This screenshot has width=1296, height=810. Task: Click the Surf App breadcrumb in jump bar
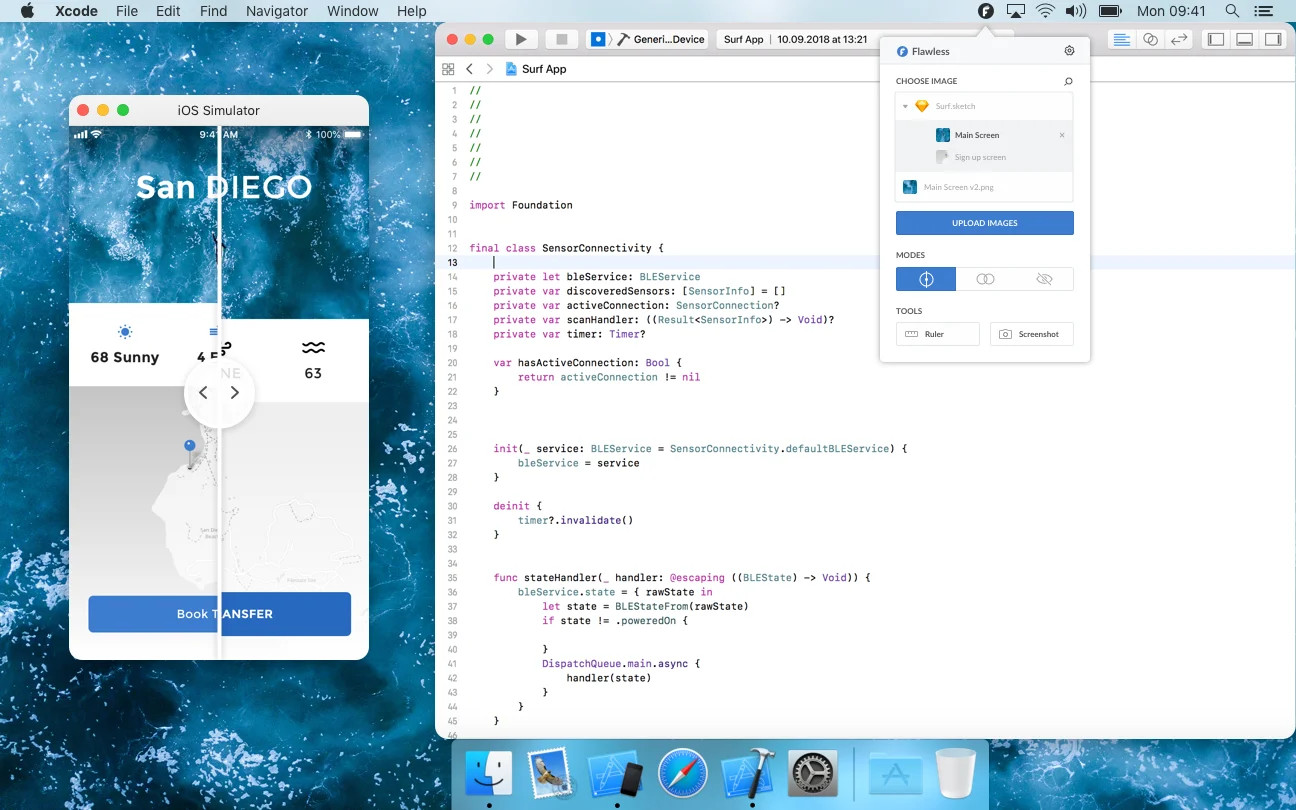tap(536, 69)
